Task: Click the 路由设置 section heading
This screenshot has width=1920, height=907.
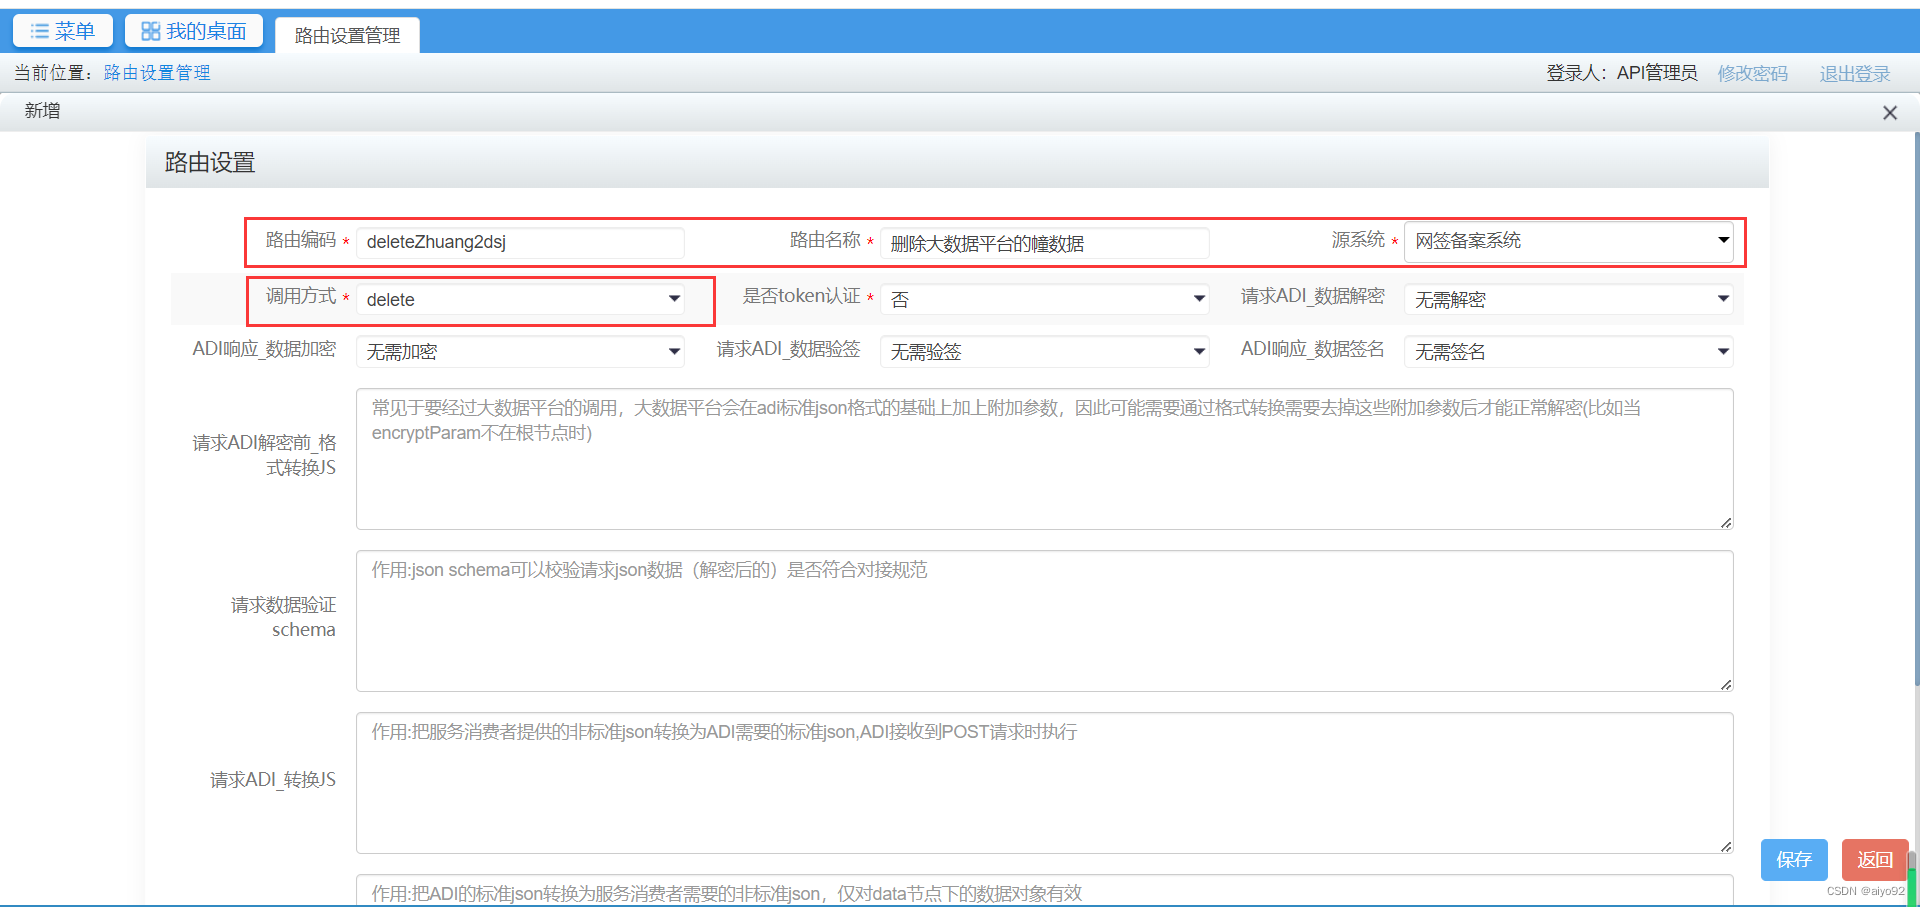Action: coord(210,162)
